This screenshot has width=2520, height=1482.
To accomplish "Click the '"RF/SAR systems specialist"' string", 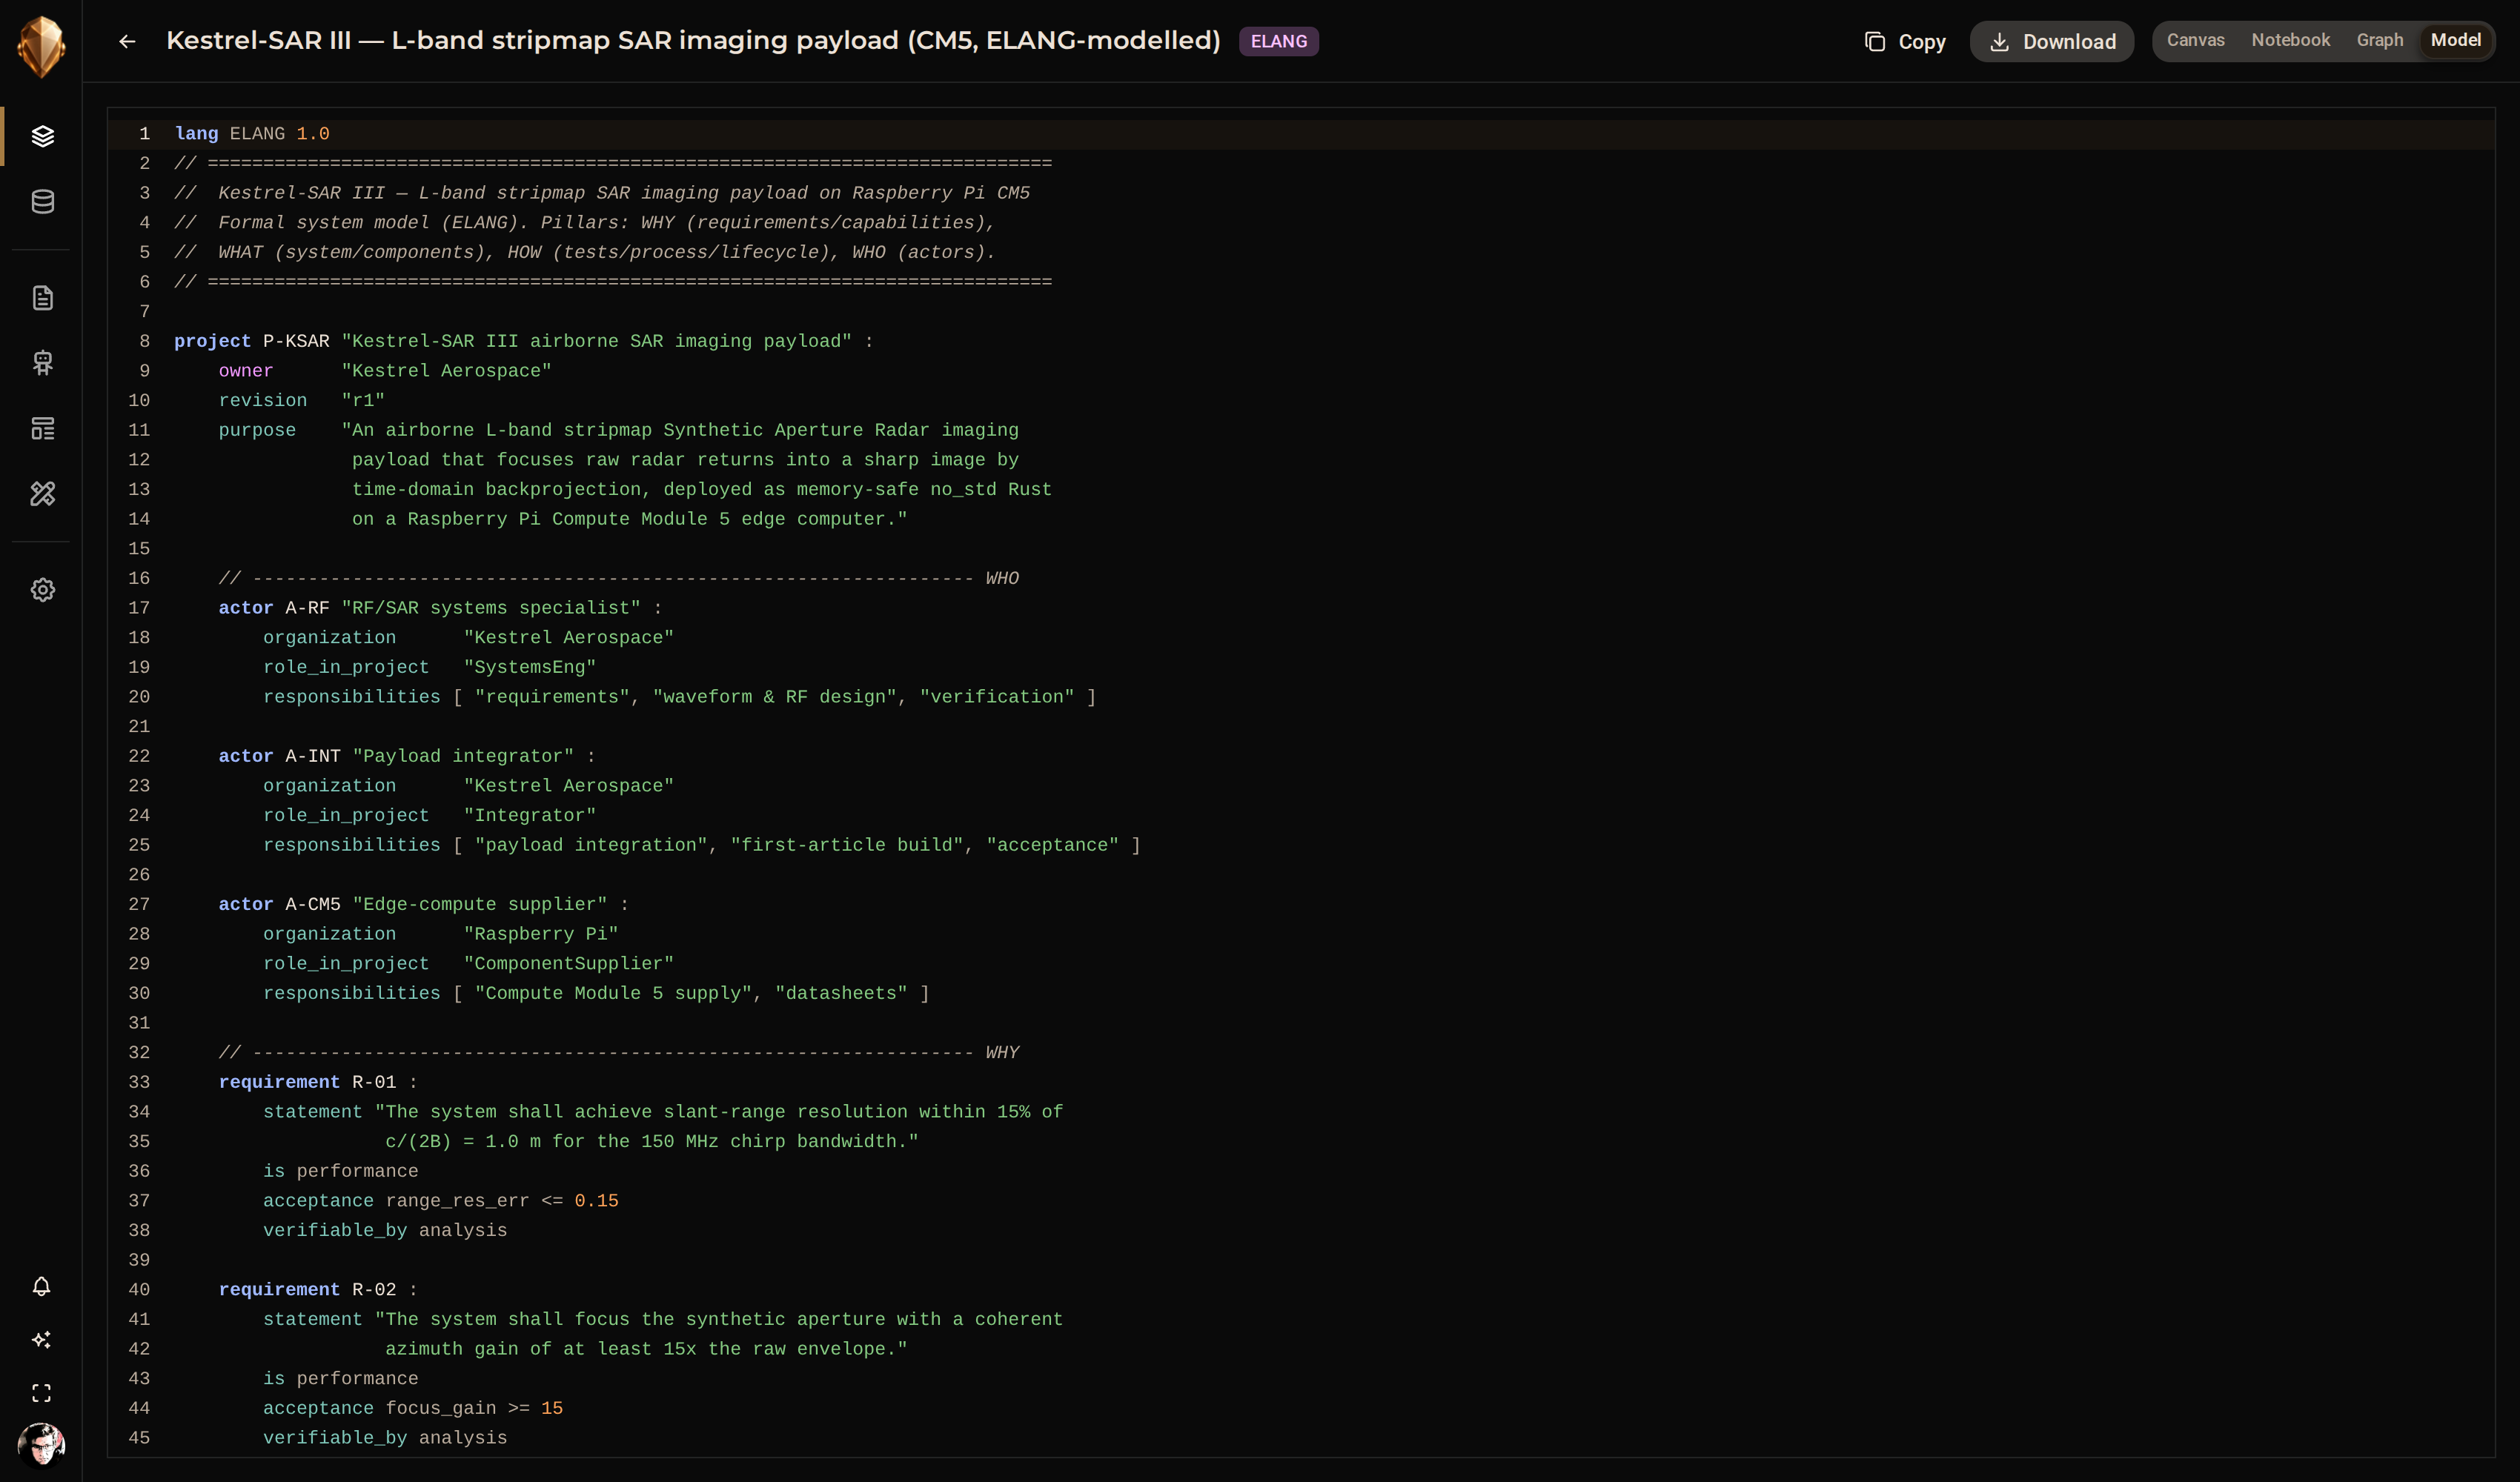I will tap(491, 608).
